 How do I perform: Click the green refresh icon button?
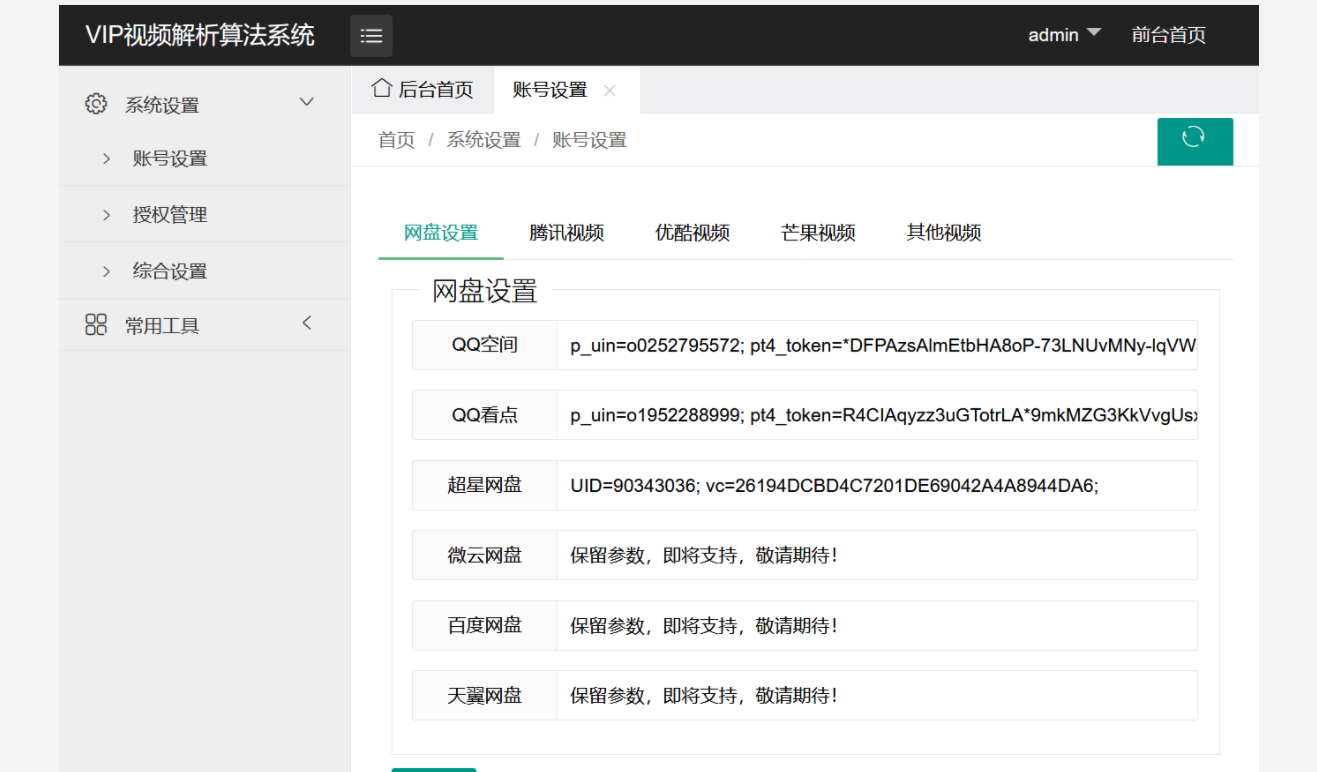(x=1194, y=141)
